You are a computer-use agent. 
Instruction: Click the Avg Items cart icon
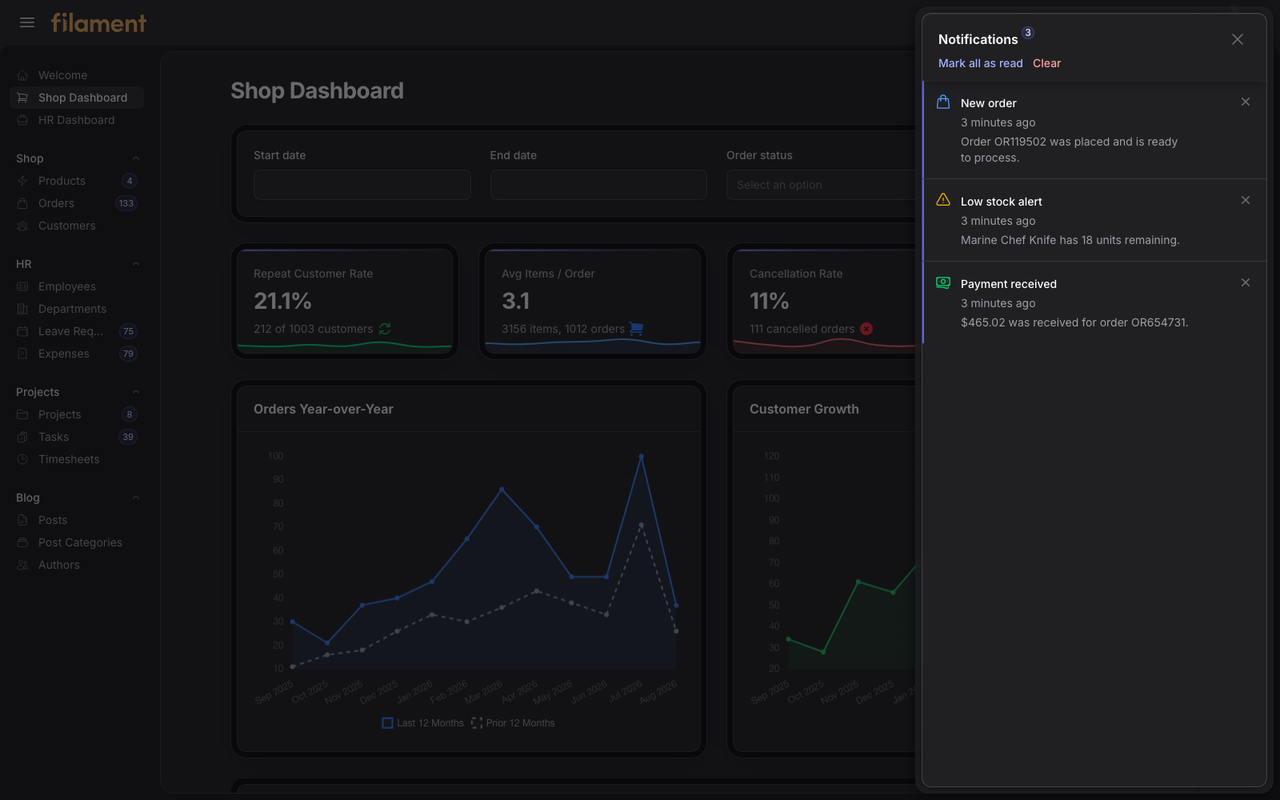[636, 329]
